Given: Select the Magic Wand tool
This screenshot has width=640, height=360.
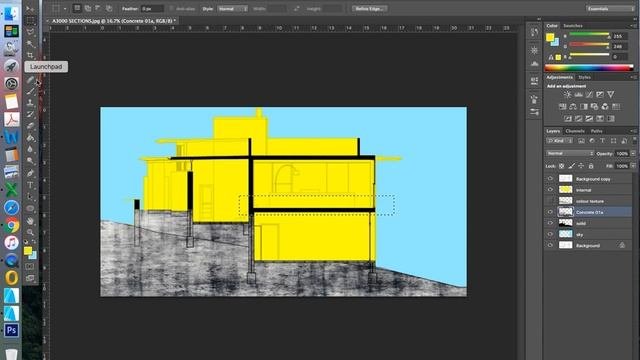Looking at the screenshot, I should [x=30, y=44].
